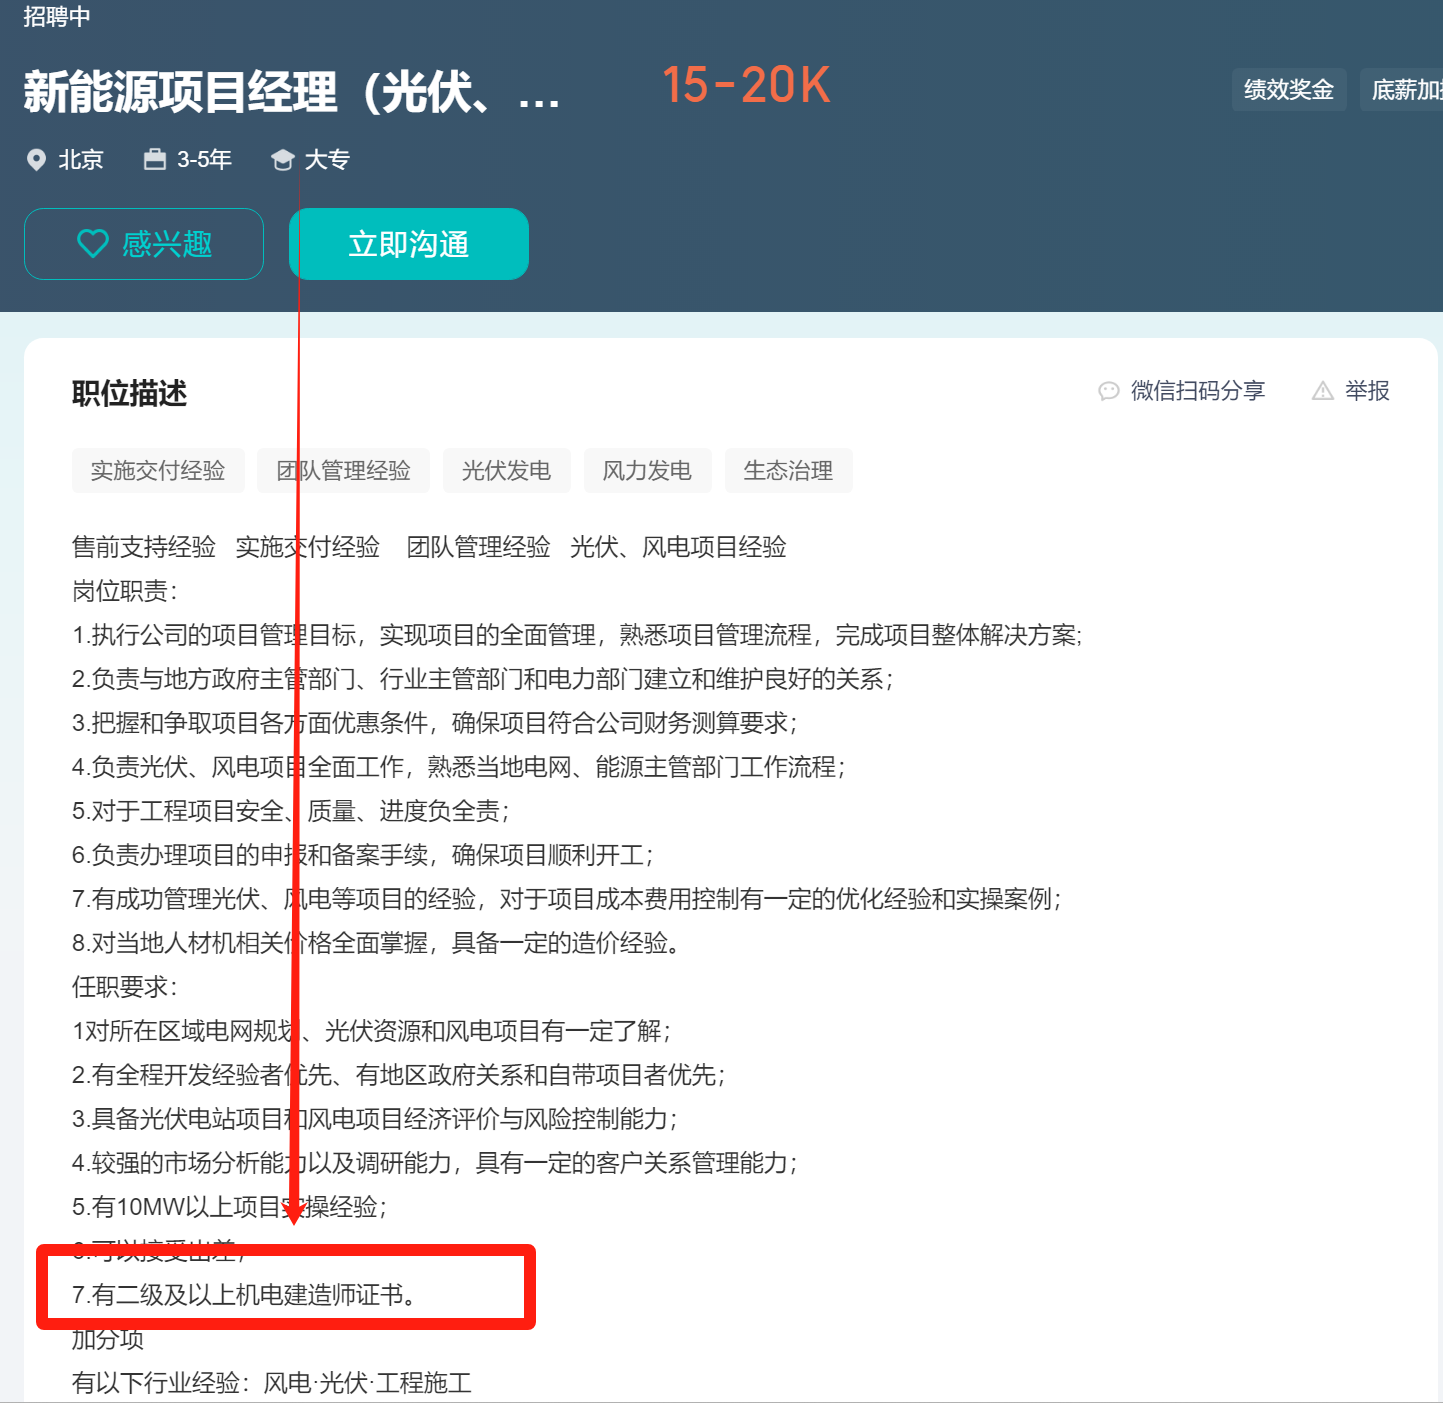
Task: Click the line 7.有成功管理光伏、风电等项目的经验
Action: [566, 899]
